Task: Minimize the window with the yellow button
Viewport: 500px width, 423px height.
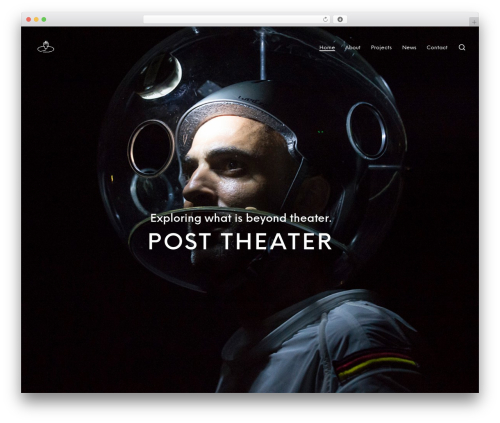Action: tap(36, 20)
